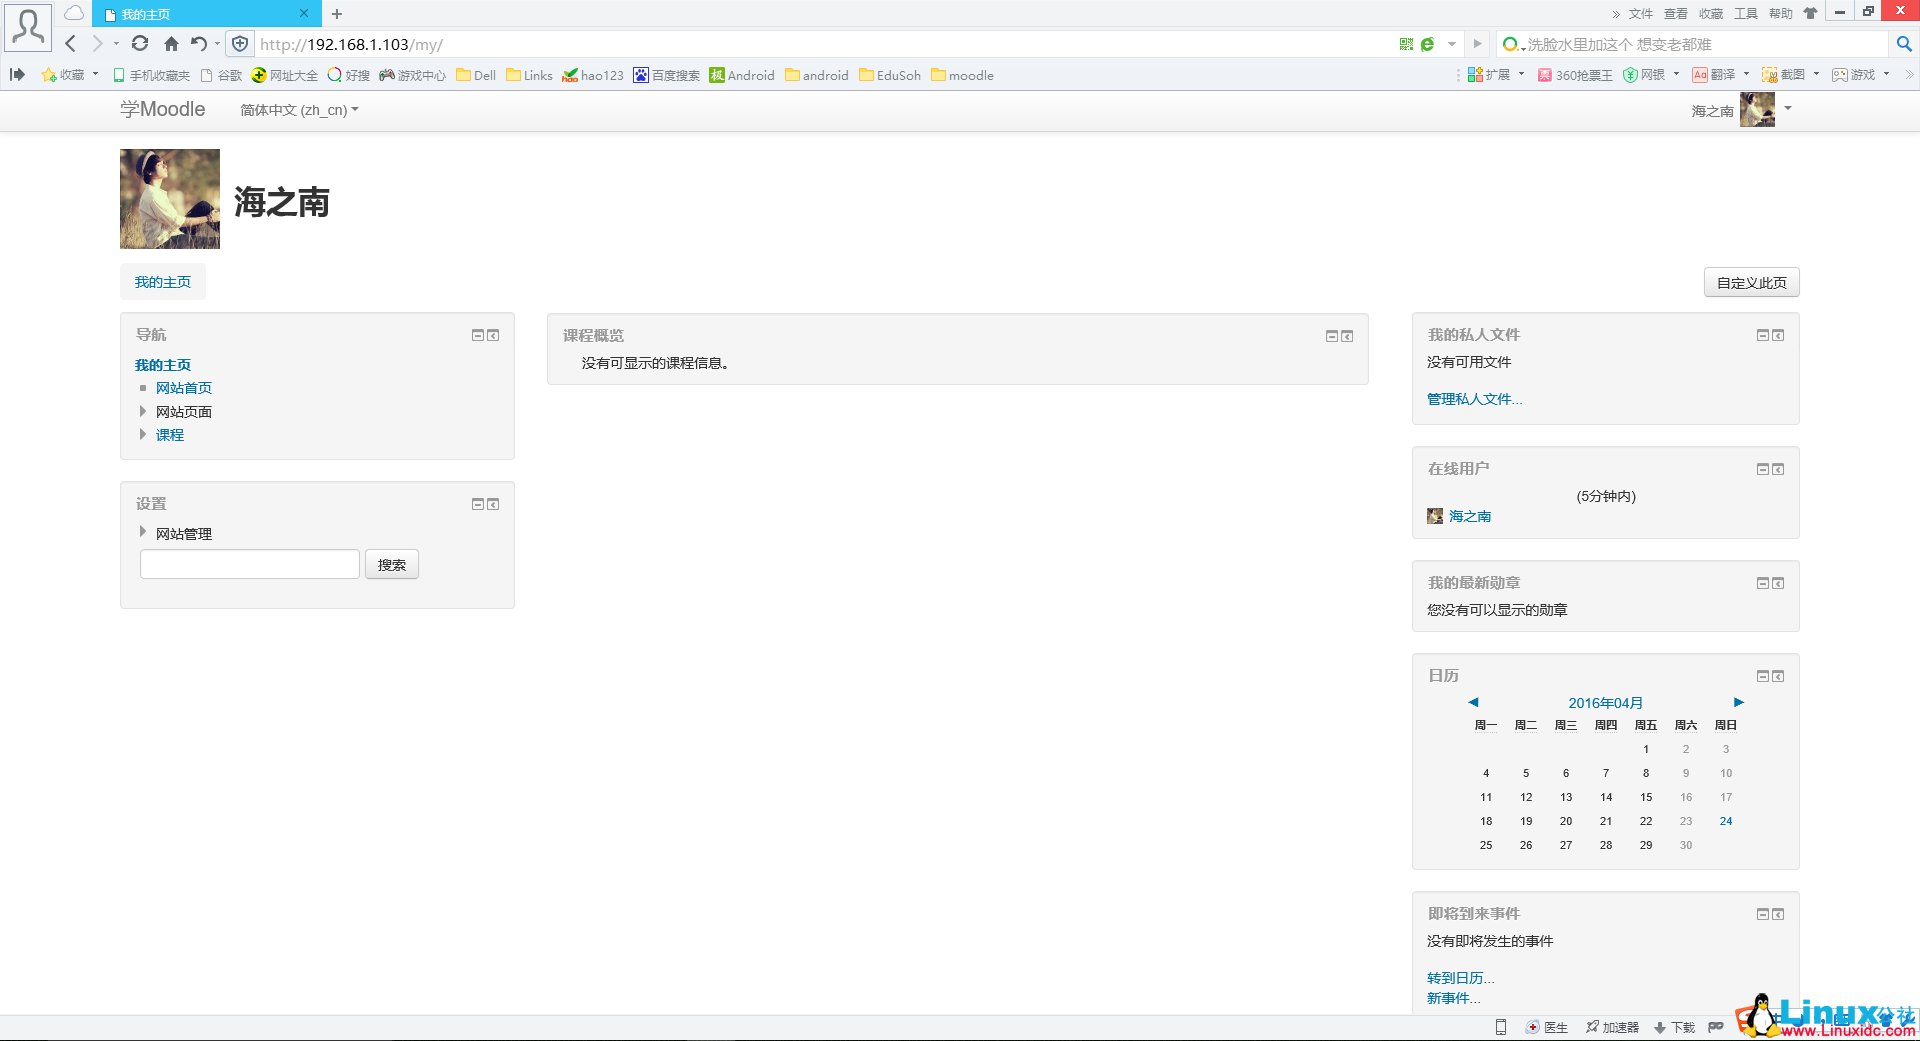Click the 截图 icon in the browser toolbar
The width and height of the screenshot is (1920, 1041).
click(1768, 75)
